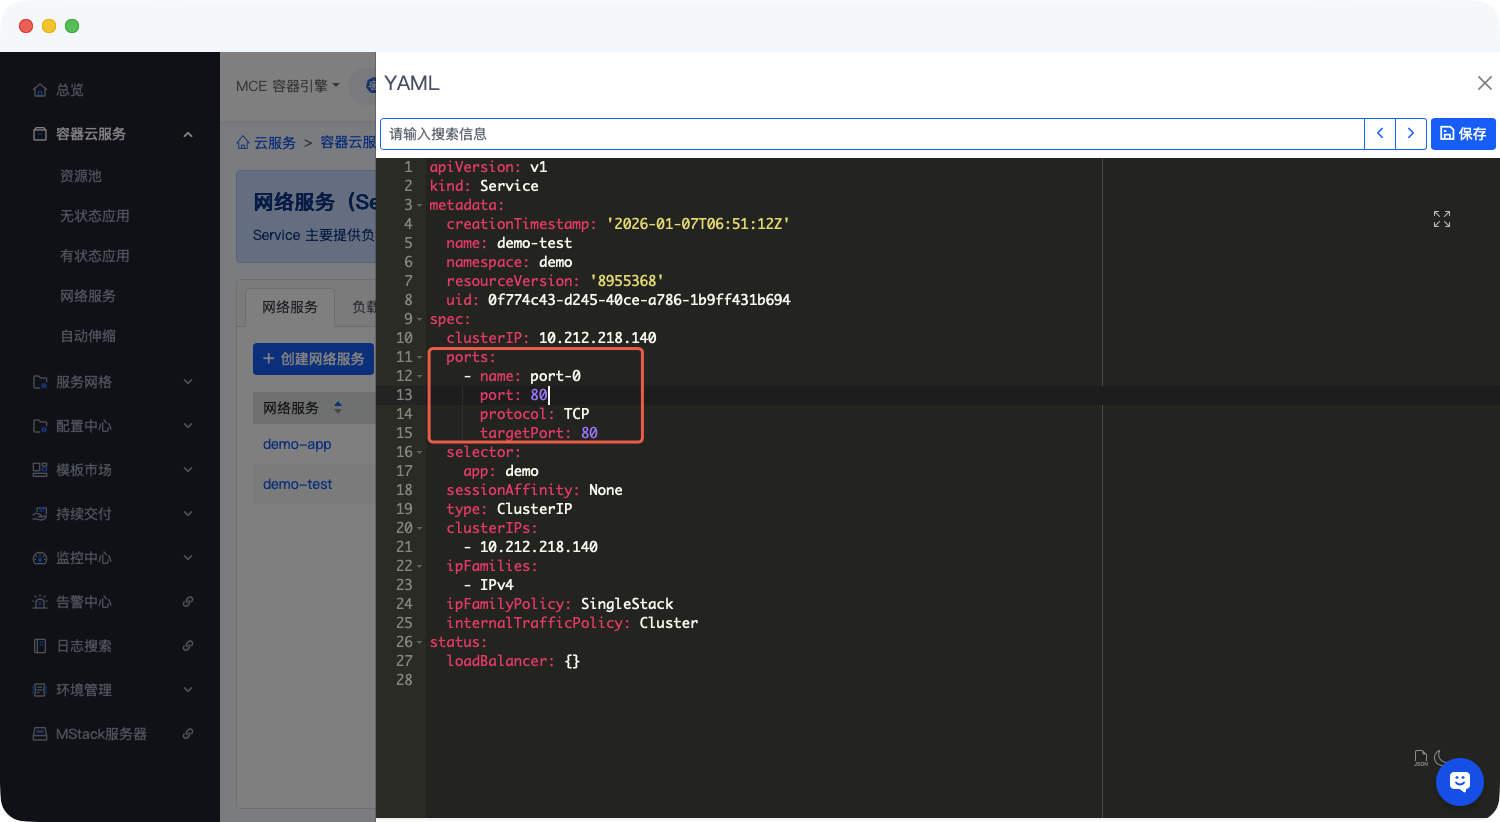Select 自动伸缩 in the sidebar

[x=88, y=336]
